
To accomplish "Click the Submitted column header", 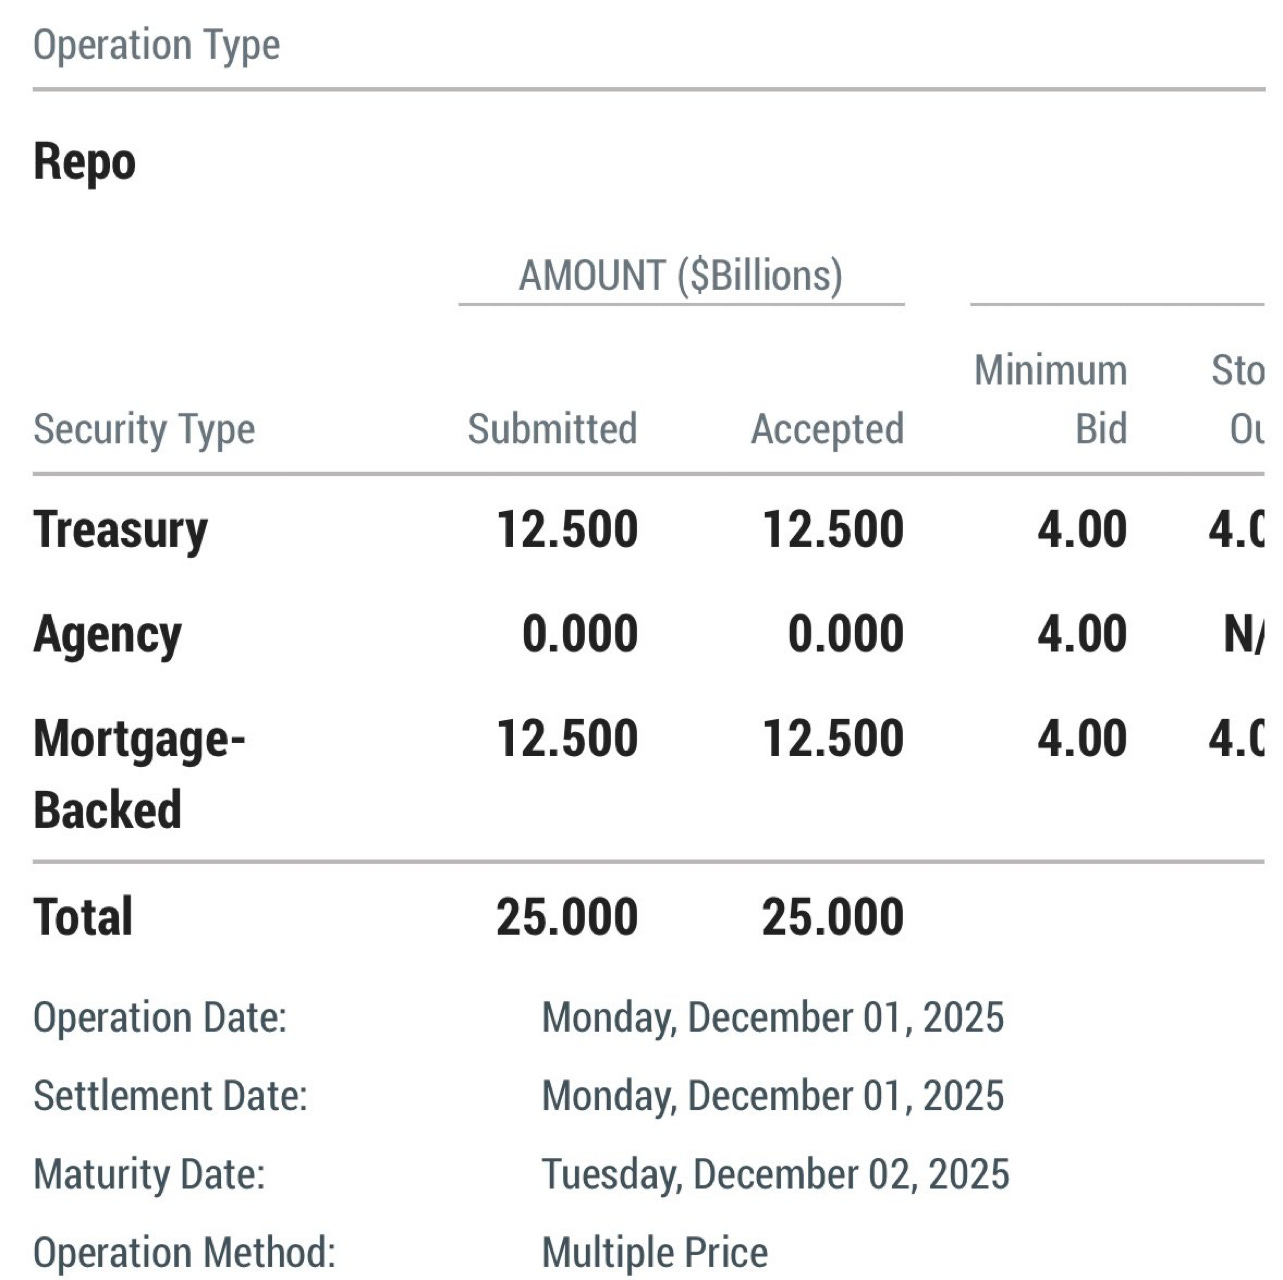I will click(x=552, y=429).
